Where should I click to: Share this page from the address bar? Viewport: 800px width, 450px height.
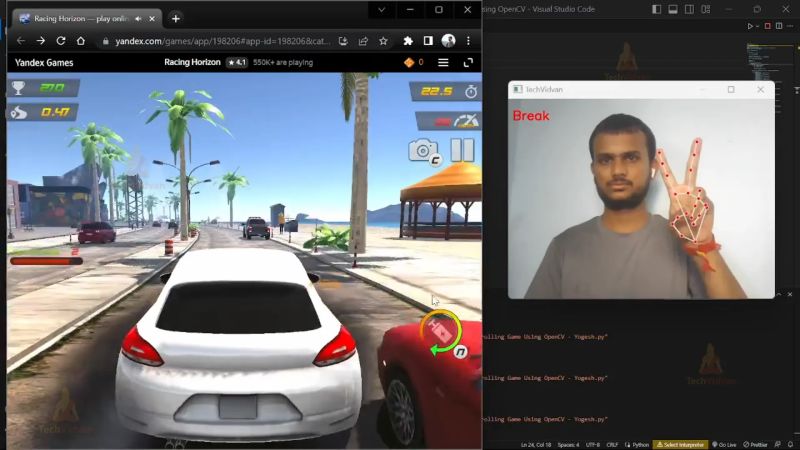[x=363, y=41]
